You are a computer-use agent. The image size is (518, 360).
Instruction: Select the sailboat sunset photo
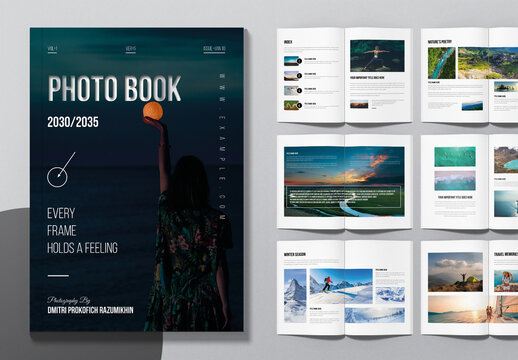pos(473,309)
